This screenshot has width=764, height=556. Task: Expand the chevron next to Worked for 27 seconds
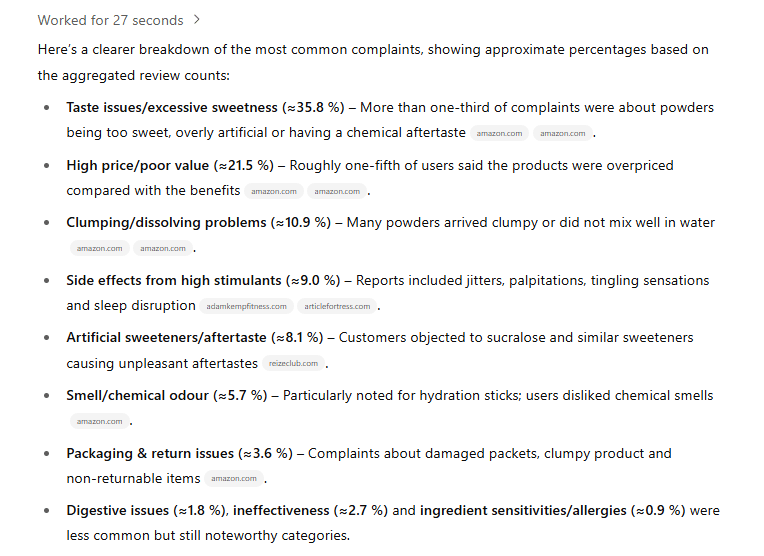pyautogui.click(x=196, y=20)
